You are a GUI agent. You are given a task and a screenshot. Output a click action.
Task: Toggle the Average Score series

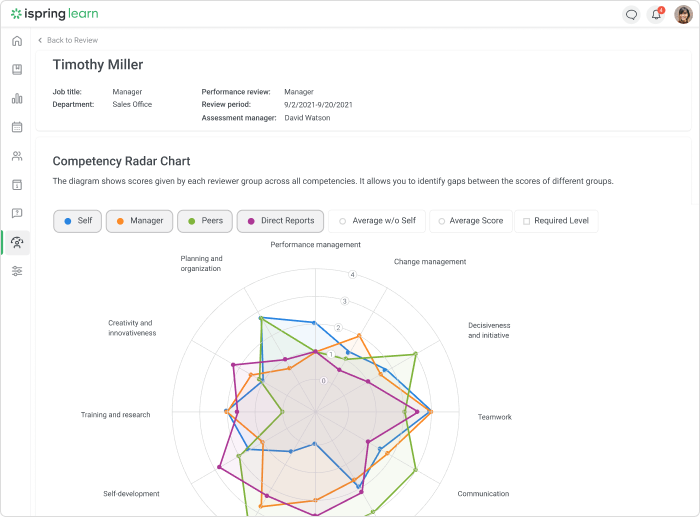pyautogui.click(x=470, y=221)
